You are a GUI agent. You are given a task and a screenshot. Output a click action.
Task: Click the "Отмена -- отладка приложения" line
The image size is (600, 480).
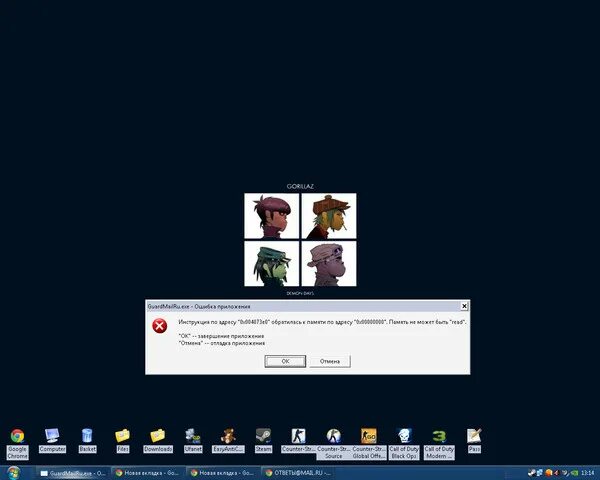pyautogui.click(x=222, y=343)
